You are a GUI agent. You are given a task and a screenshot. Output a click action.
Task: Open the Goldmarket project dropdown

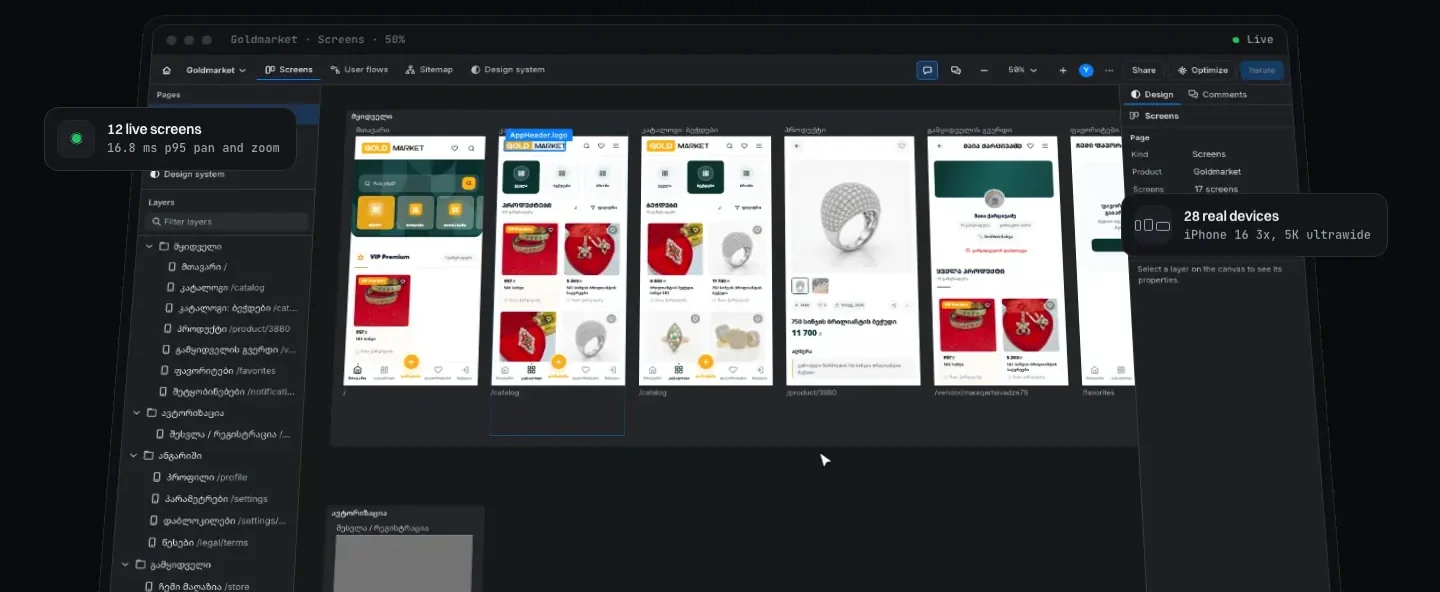pyautogui.click(x=216, y=70)
